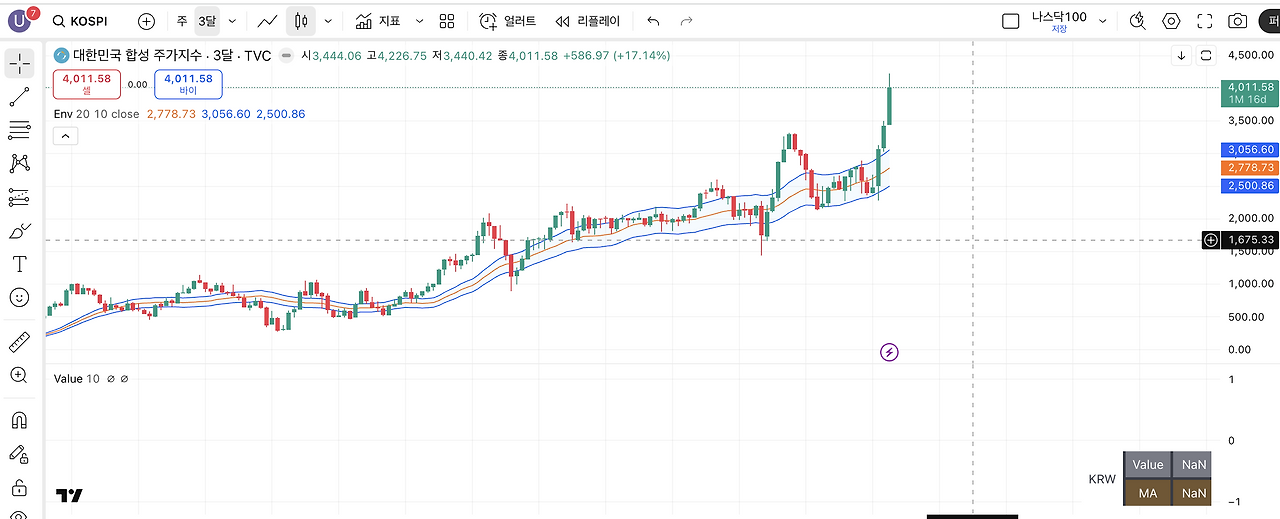The height and width of the screenshot is (519, 1280).
Task: Click the Value cell in the KRW table
Action: coord(1147,465)
